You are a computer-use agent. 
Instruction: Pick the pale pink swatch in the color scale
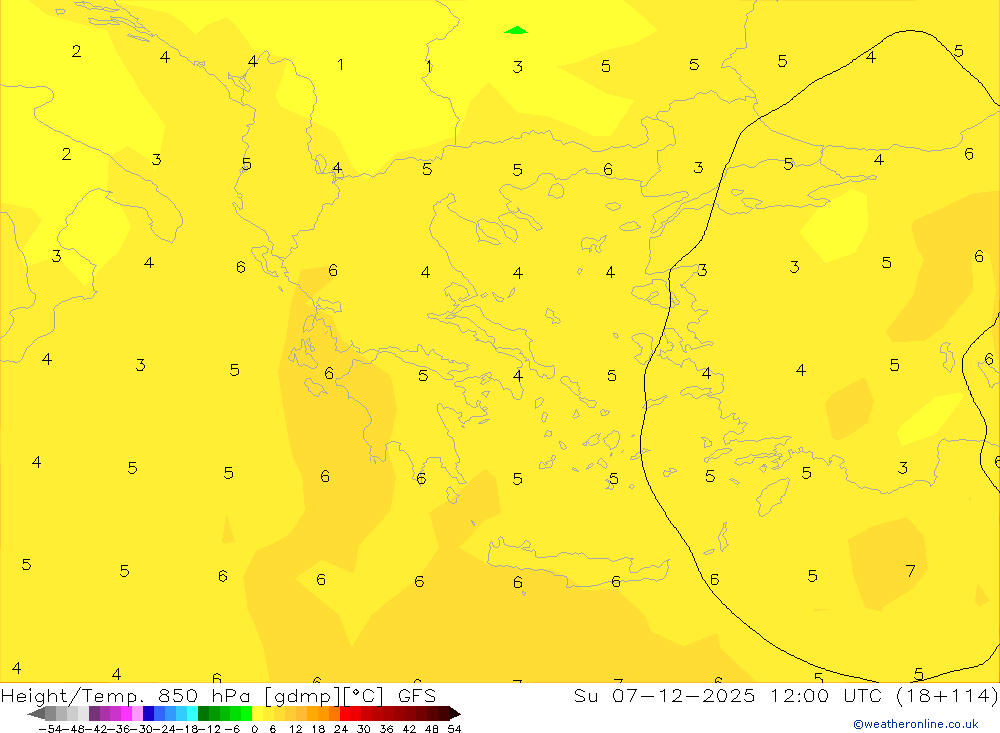click(137, 714)
